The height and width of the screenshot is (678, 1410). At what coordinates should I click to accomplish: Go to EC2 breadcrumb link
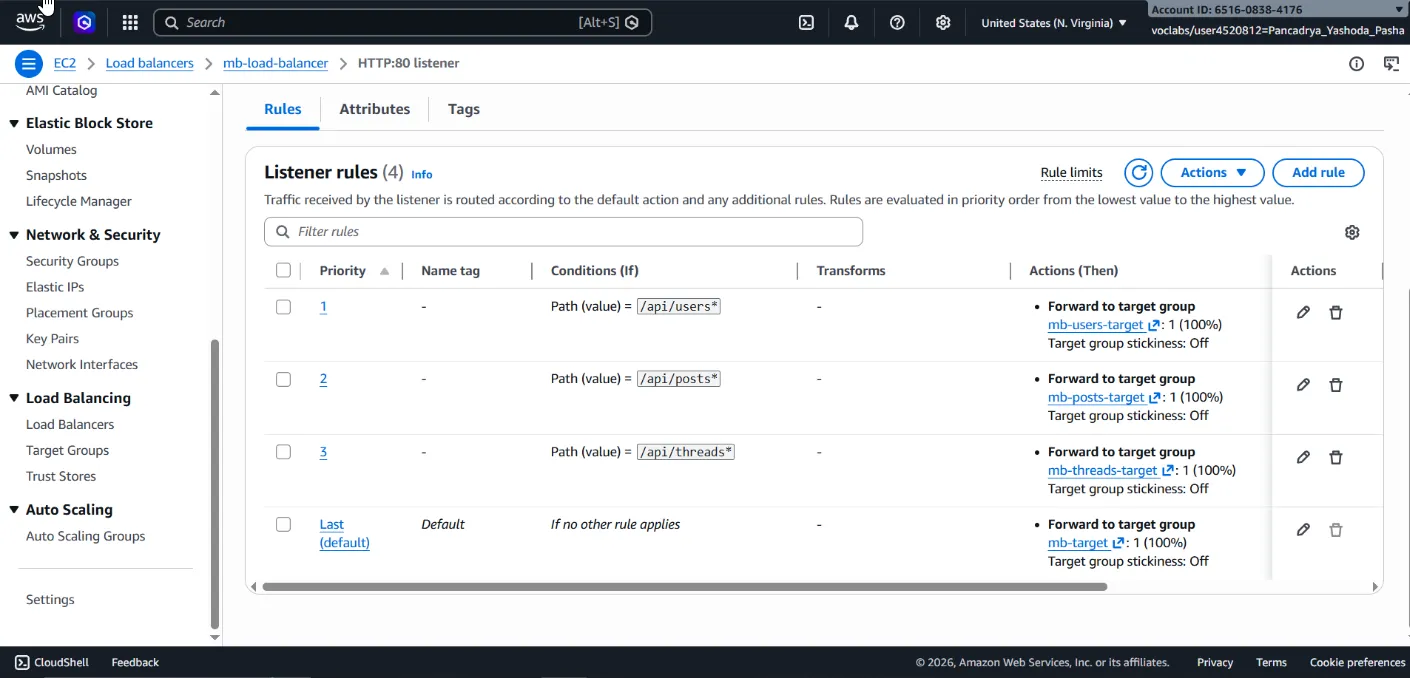click(65, 63)
